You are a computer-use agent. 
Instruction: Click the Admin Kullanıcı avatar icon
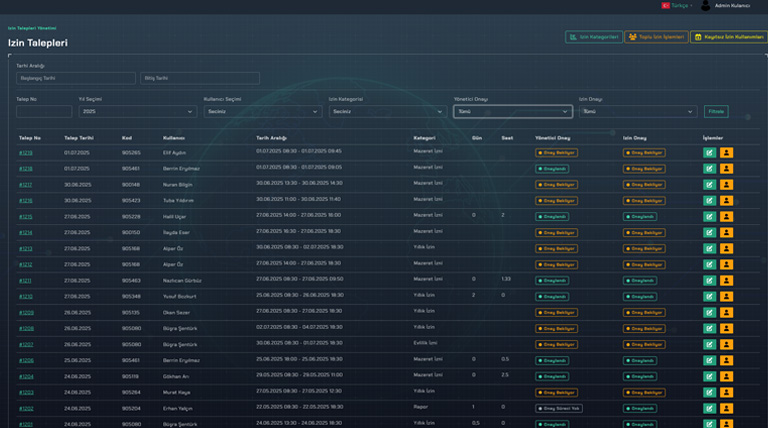705,6
